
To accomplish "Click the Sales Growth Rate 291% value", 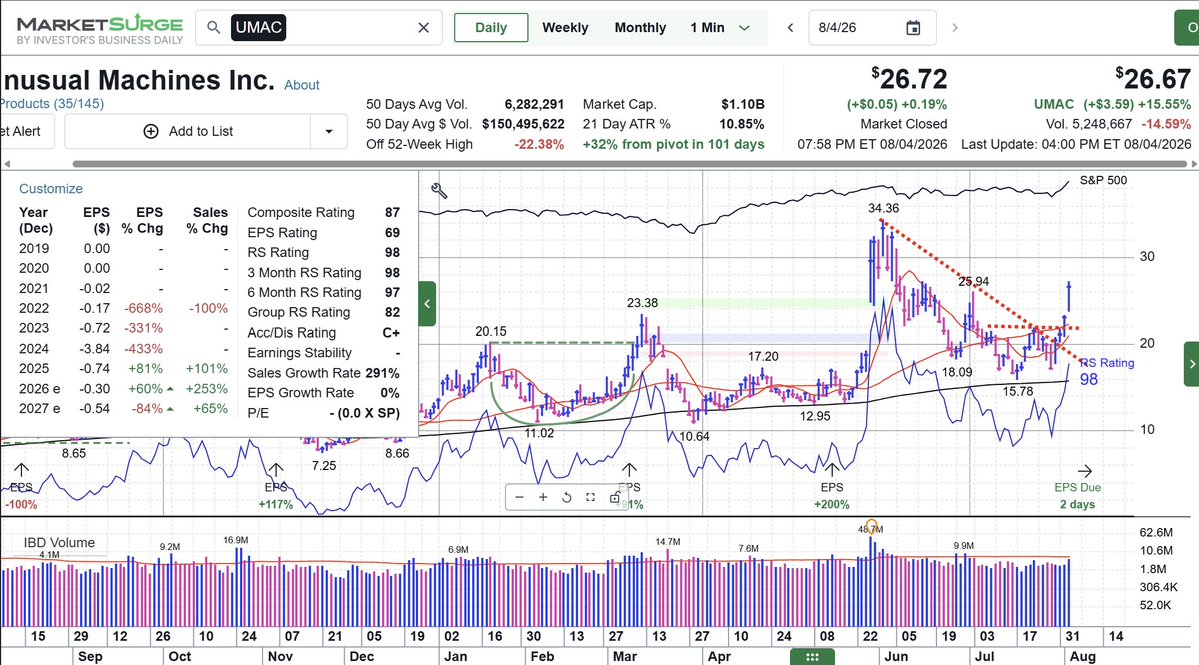I will [x=382, y=373].
